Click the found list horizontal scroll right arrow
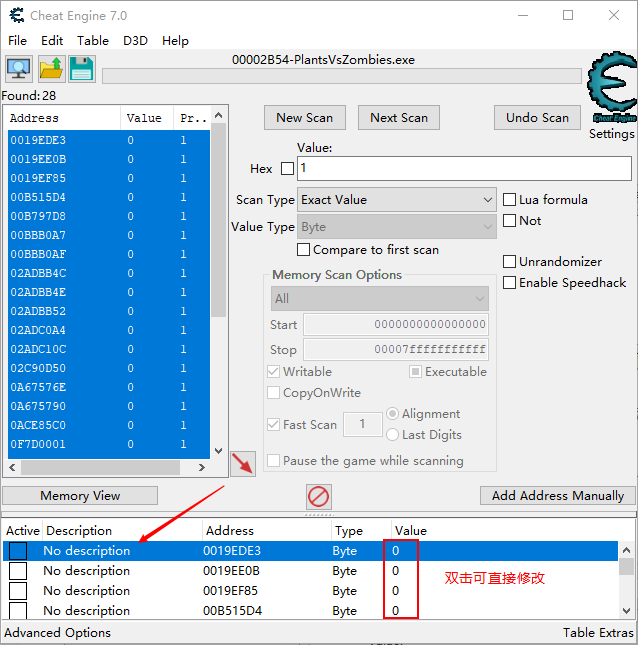This screenshot has width=638, height=645. (x=202, y=468)
